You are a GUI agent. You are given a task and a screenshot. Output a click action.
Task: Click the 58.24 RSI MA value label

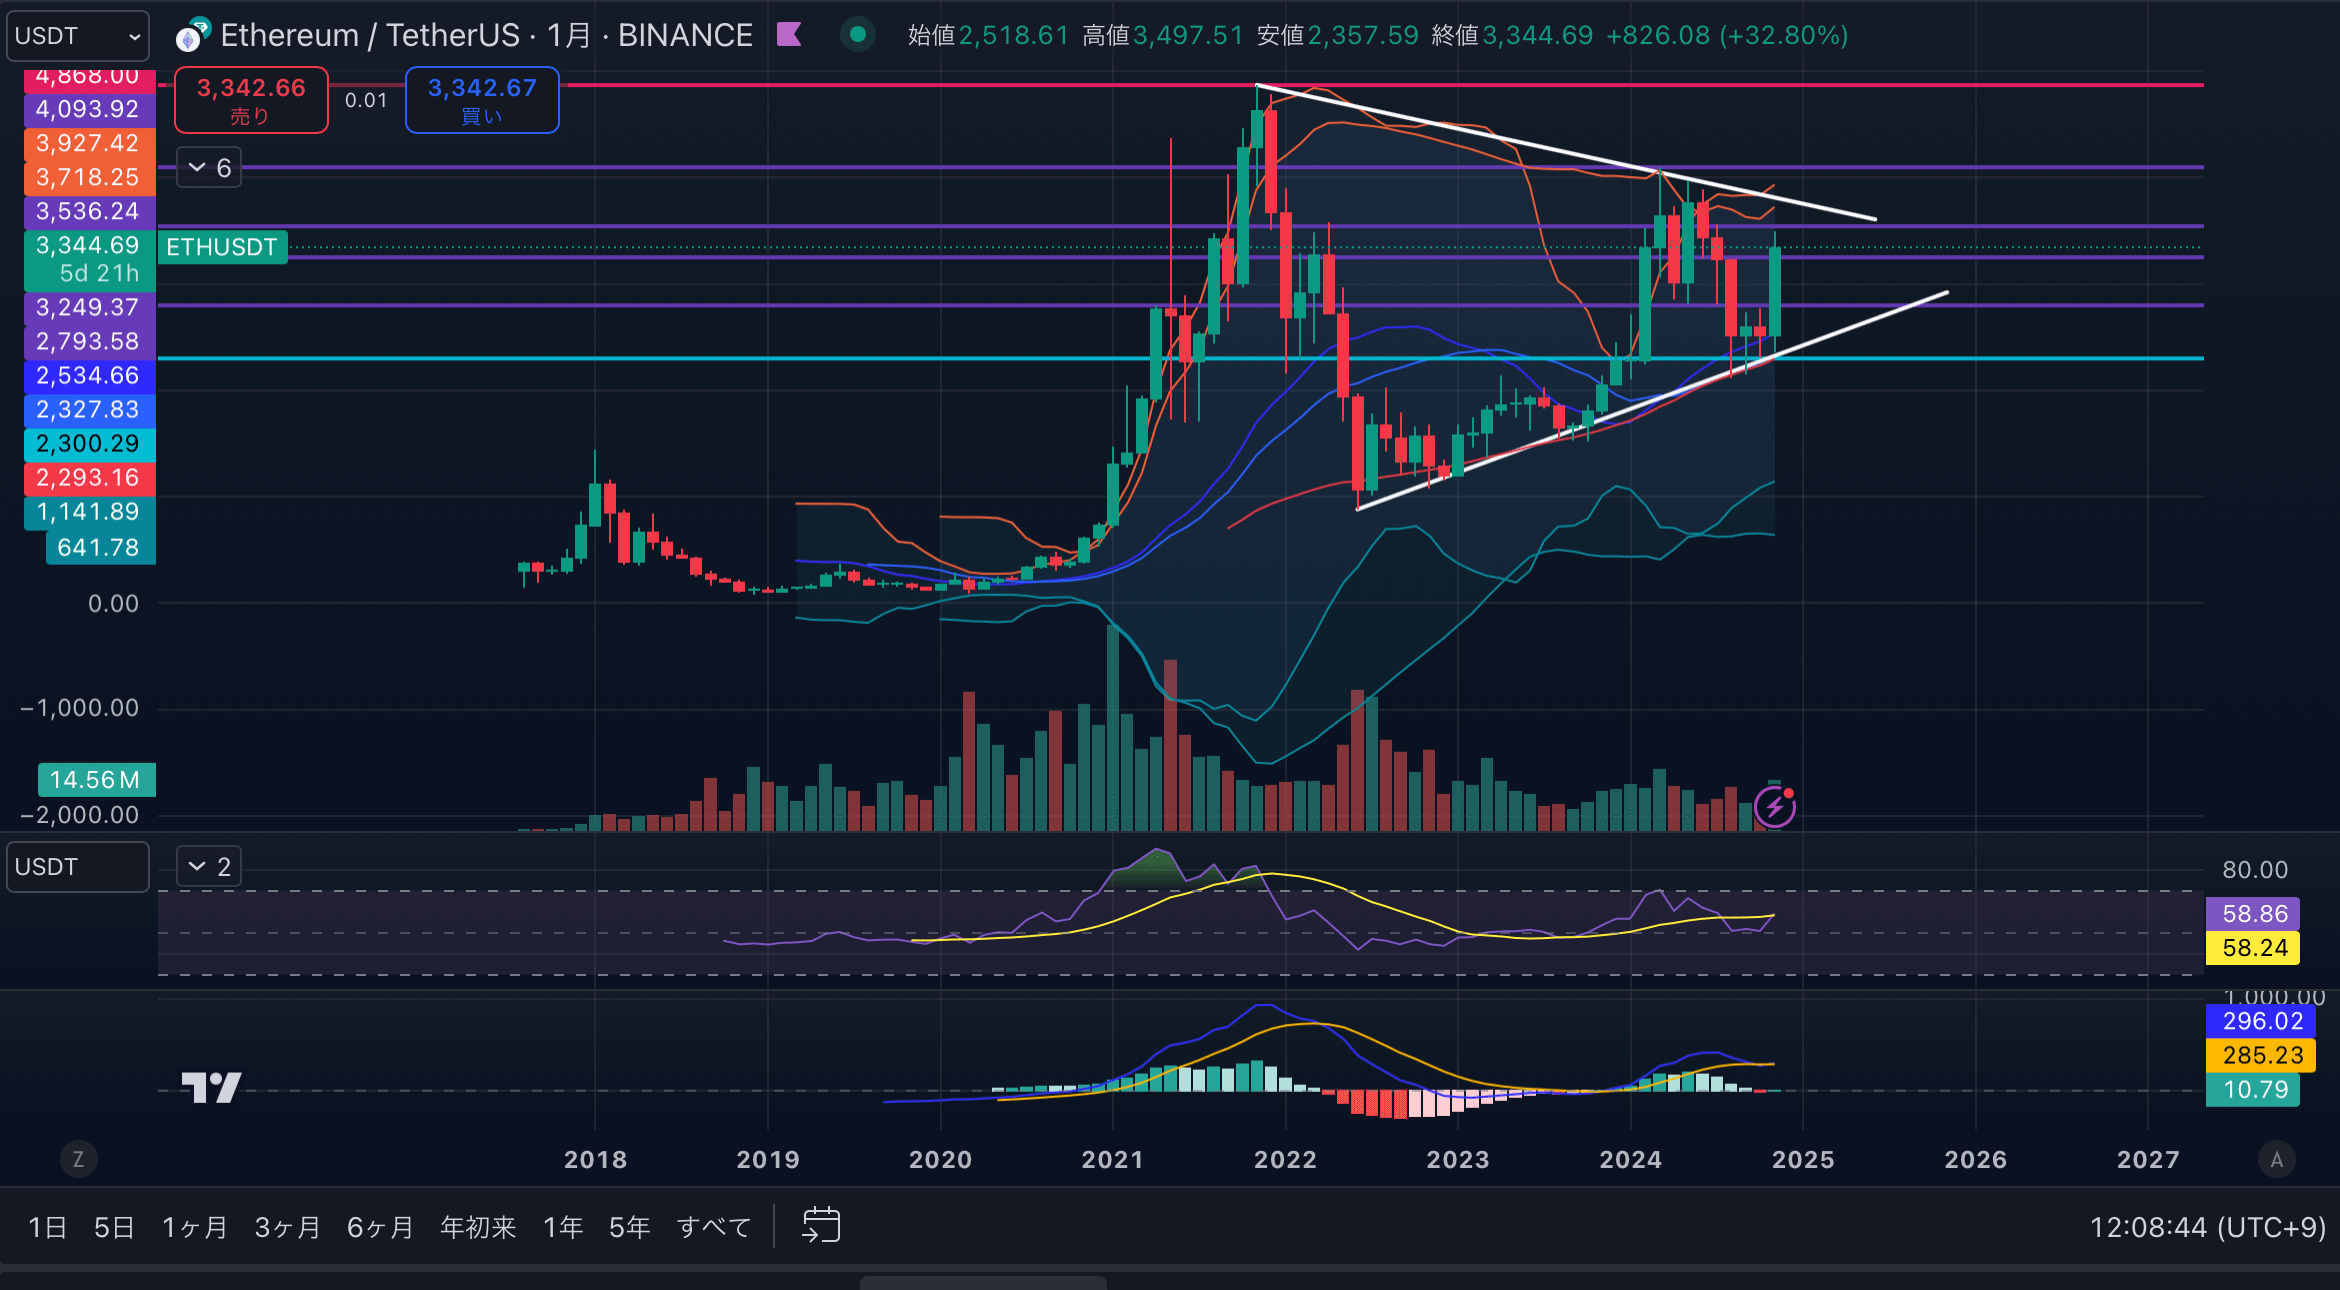coord(2254,948)
